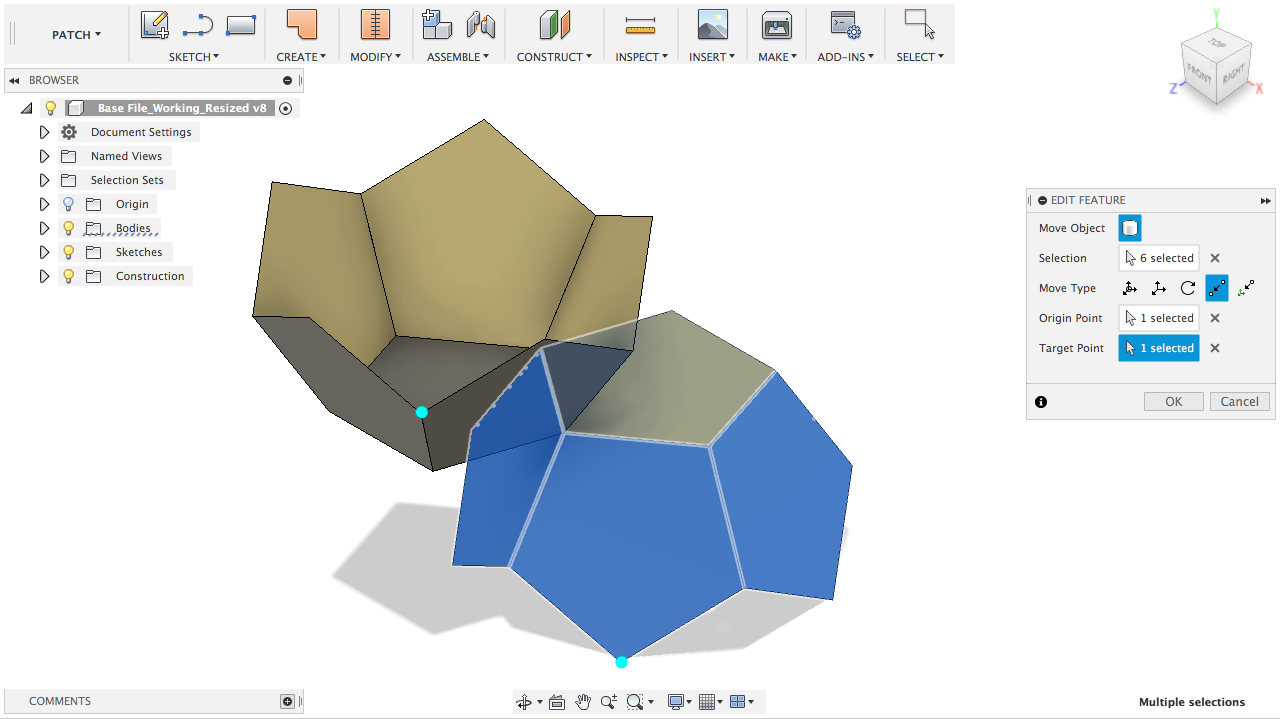The width and height of the screenshot is (1280, 719).
Task: Open the INSPECT menu
Action: [x=641, y=57]
